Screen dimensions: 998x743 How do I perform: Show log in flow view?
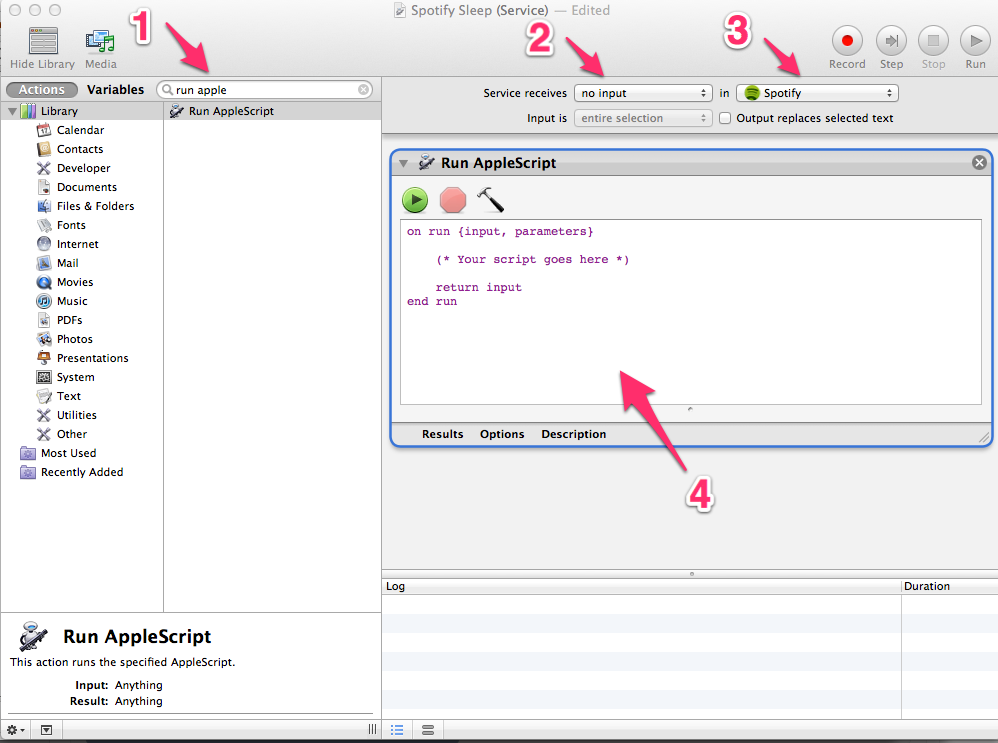pos(428,730)
